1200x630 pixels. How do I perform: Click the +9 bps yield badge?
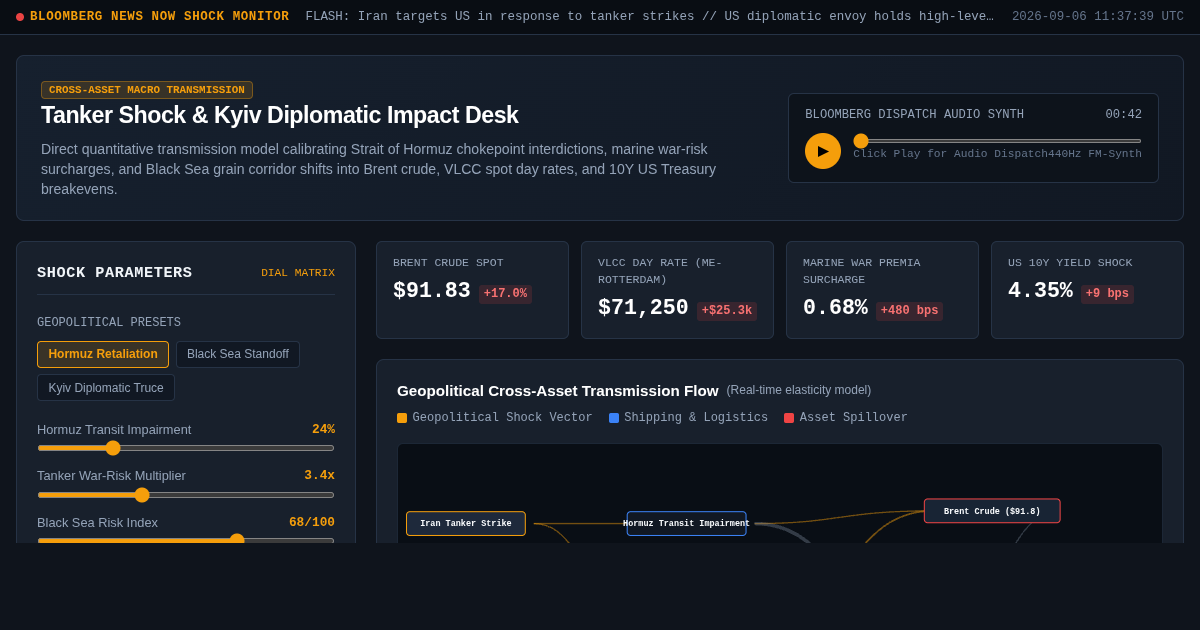(1107, 294)
